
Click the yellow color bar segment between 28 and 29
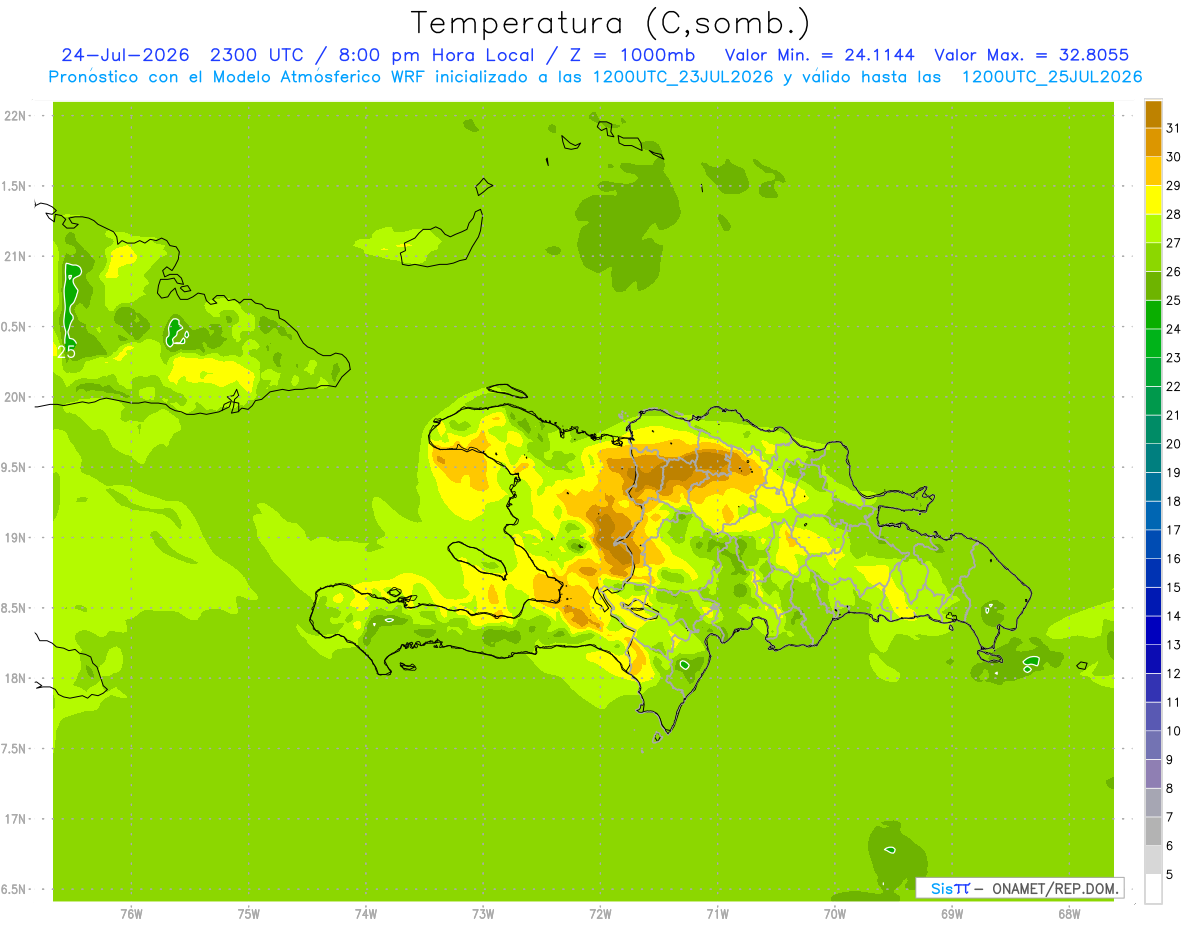pyautogui.click(x=1153, y=200)
